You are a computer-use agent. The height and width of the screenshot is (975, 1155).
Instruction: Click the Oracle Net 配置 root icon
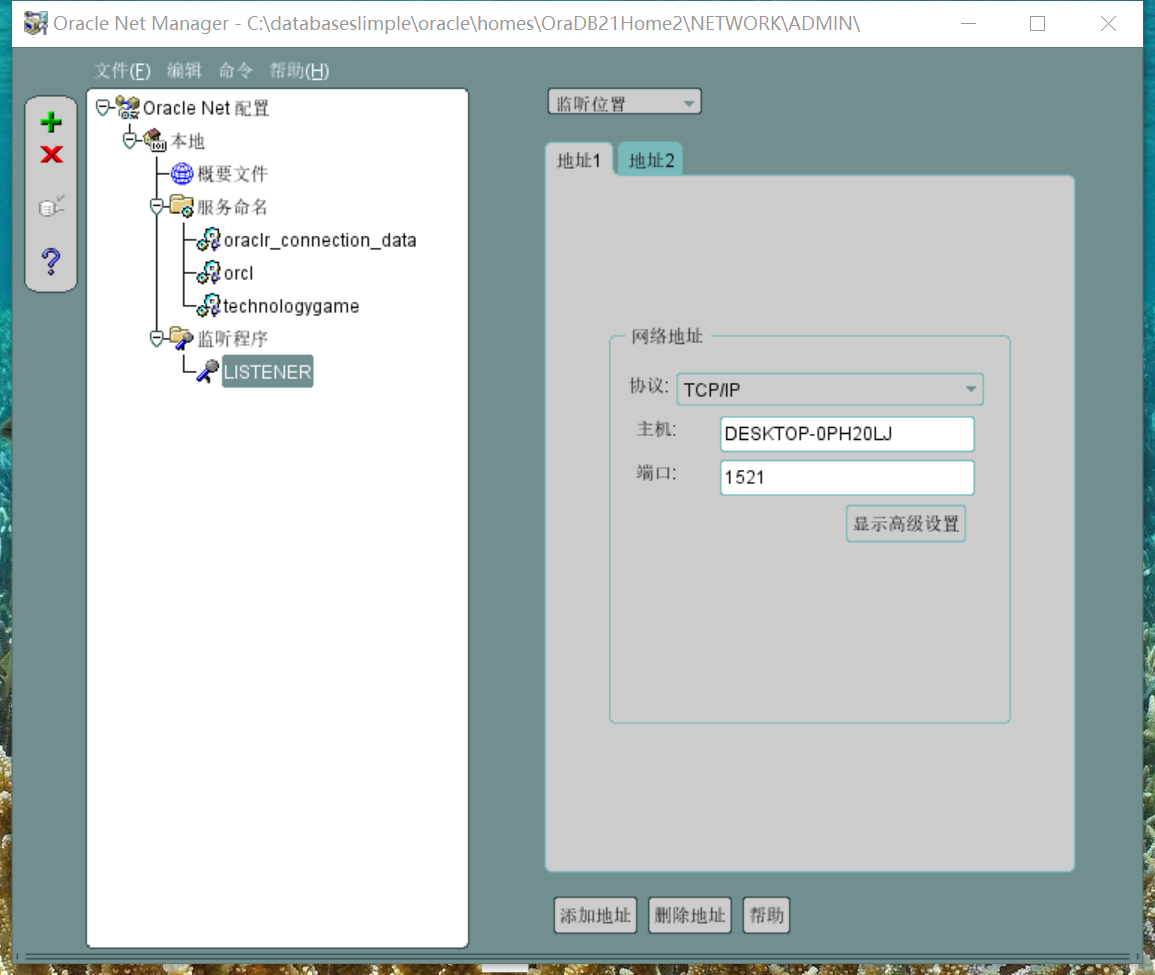click(128, 108)
